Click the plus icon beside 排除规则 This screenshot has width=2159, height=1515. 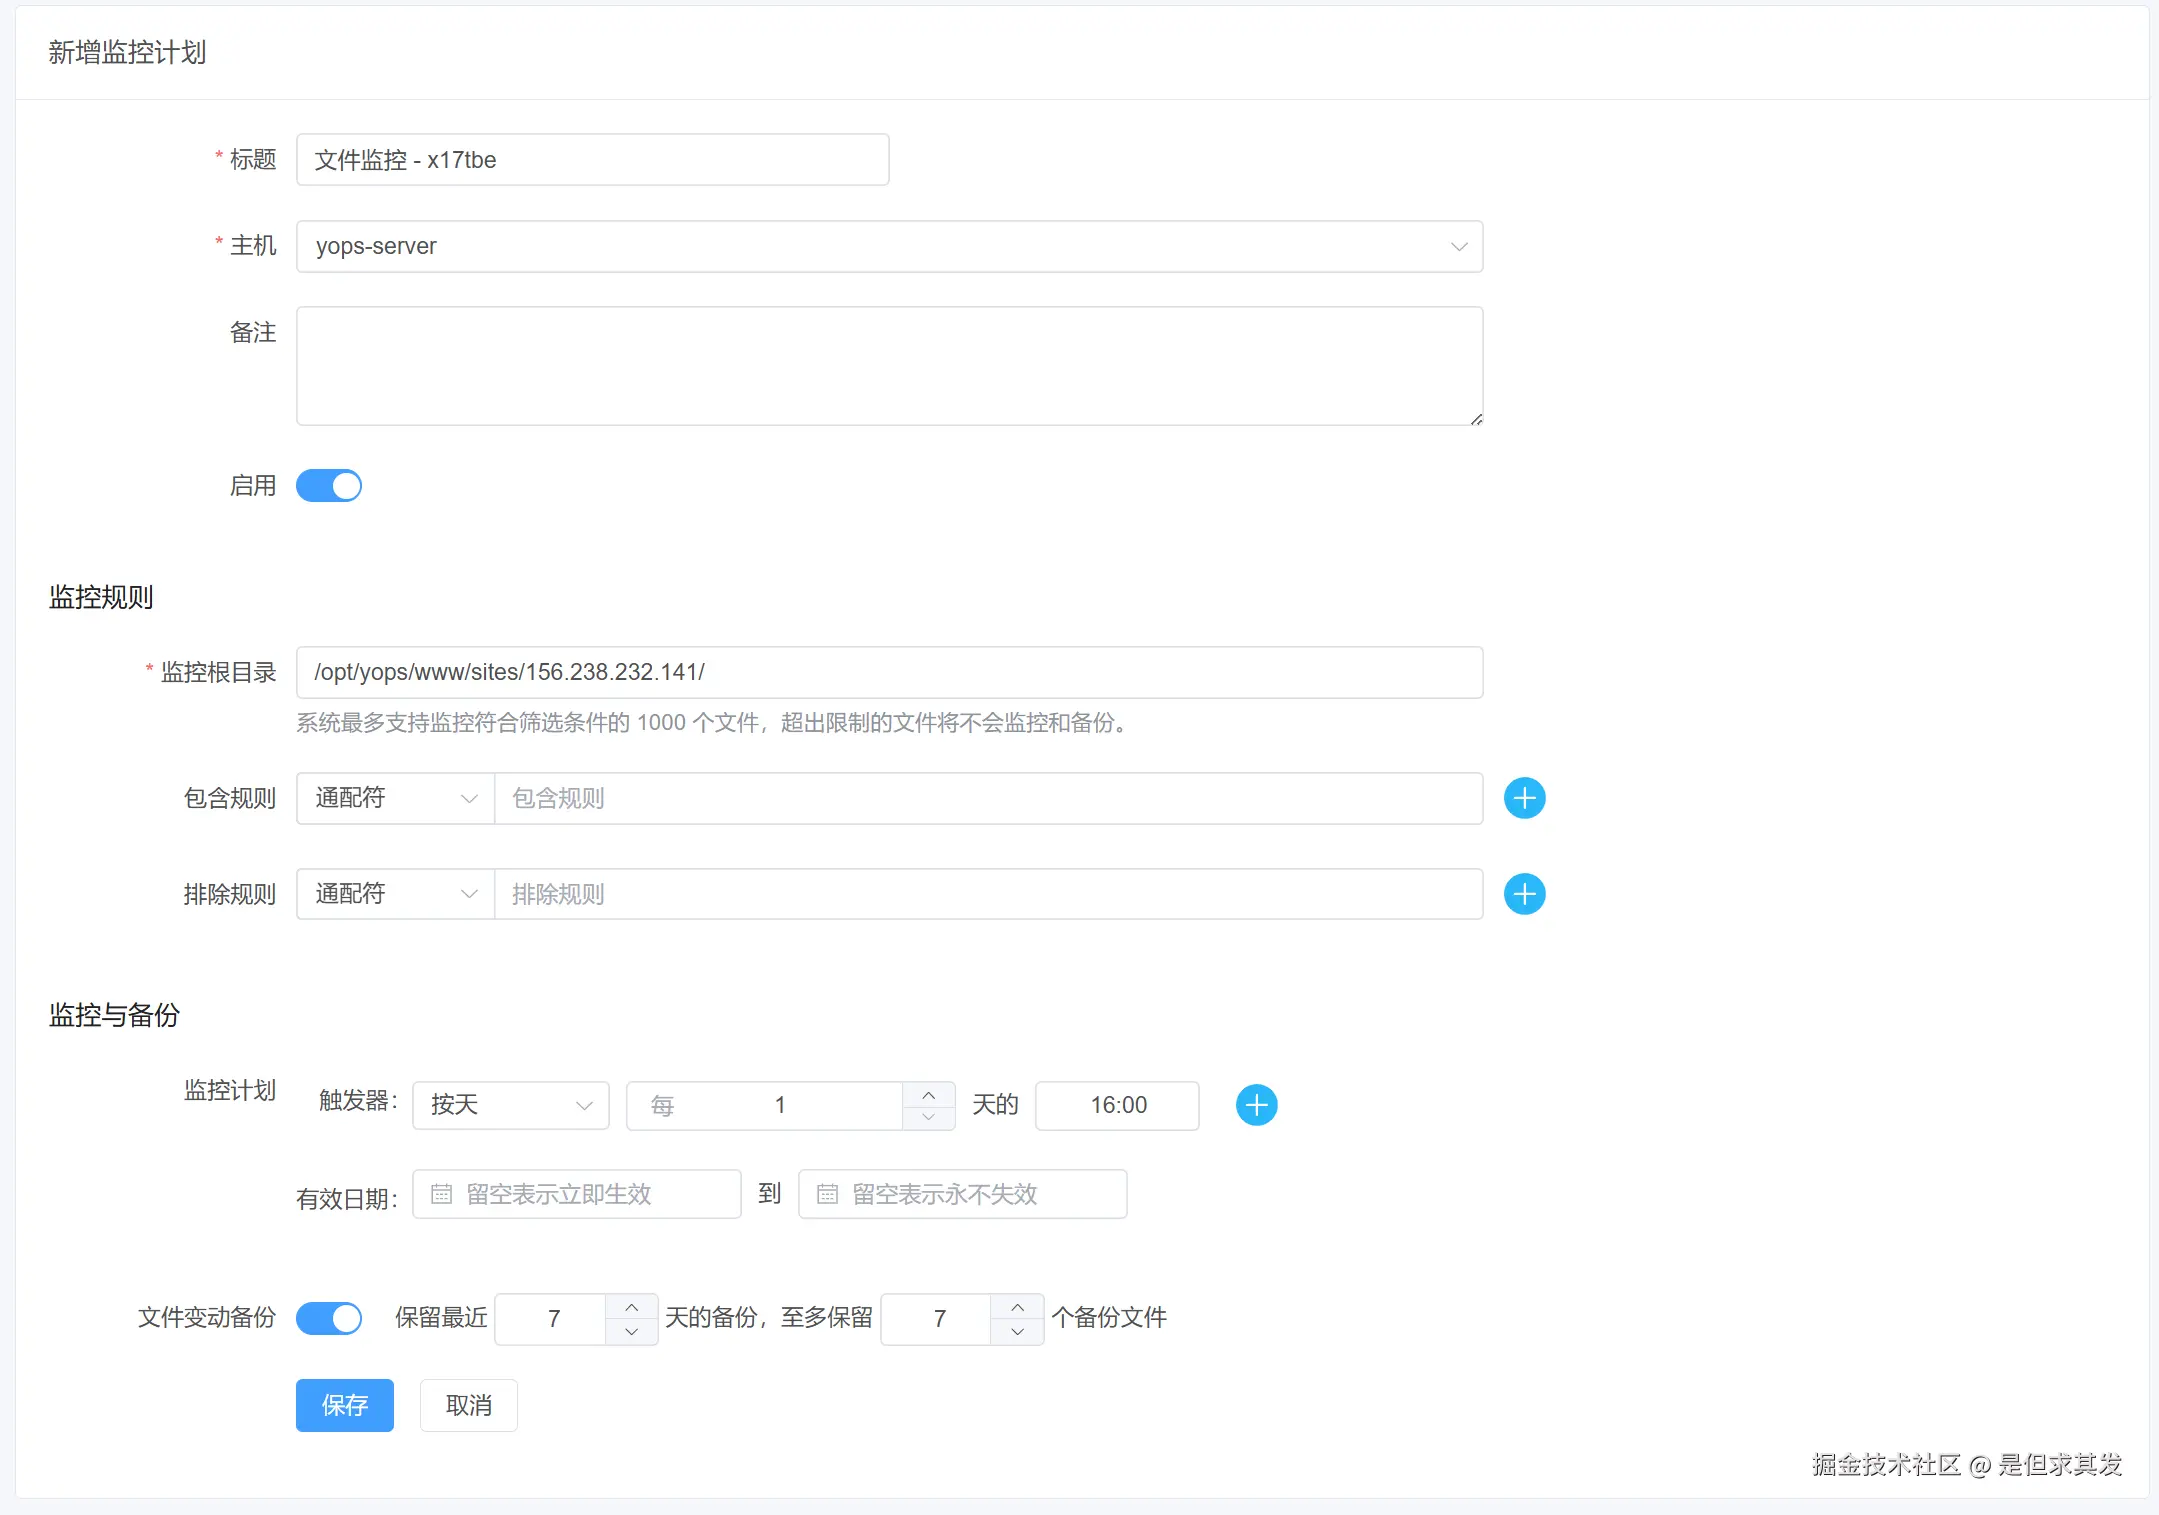point(1524,894)
